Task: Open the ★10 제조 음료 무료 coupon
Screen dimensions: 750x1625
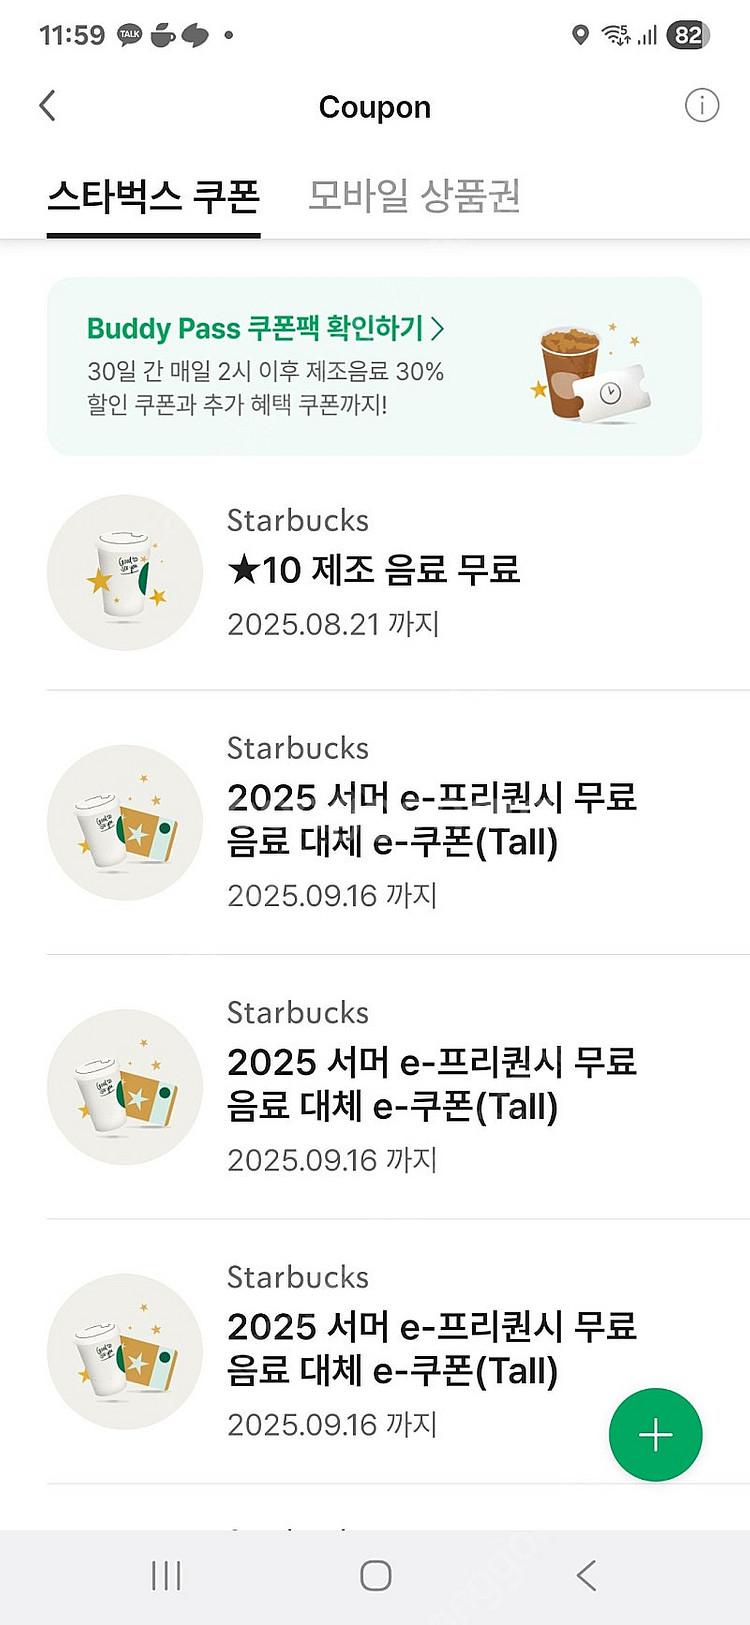Action: click(374, 570)
